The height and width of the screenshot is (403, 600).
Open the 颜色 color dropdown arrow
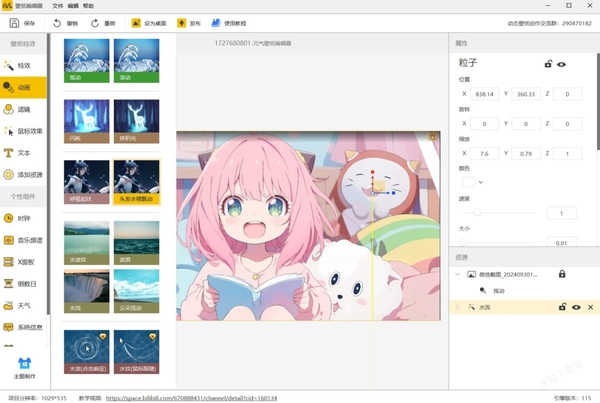point(481,182)
